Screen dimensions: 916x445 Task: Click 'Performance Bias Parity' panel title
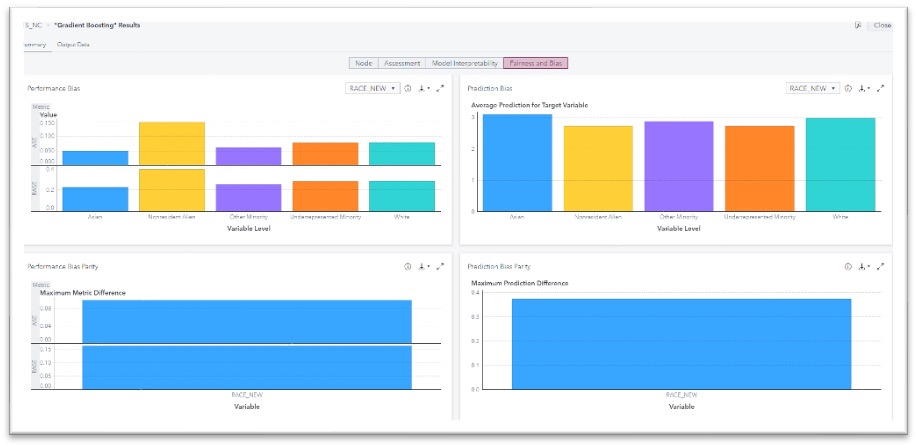coord(63,266)
